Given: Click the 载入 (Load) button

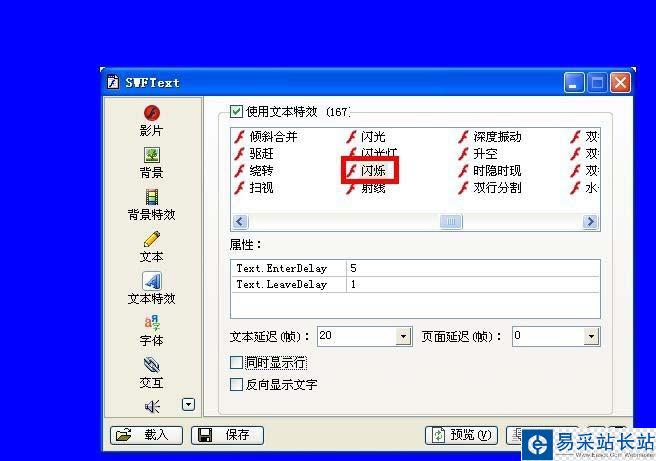Looking at the screenshot, I should pos(146,435).
